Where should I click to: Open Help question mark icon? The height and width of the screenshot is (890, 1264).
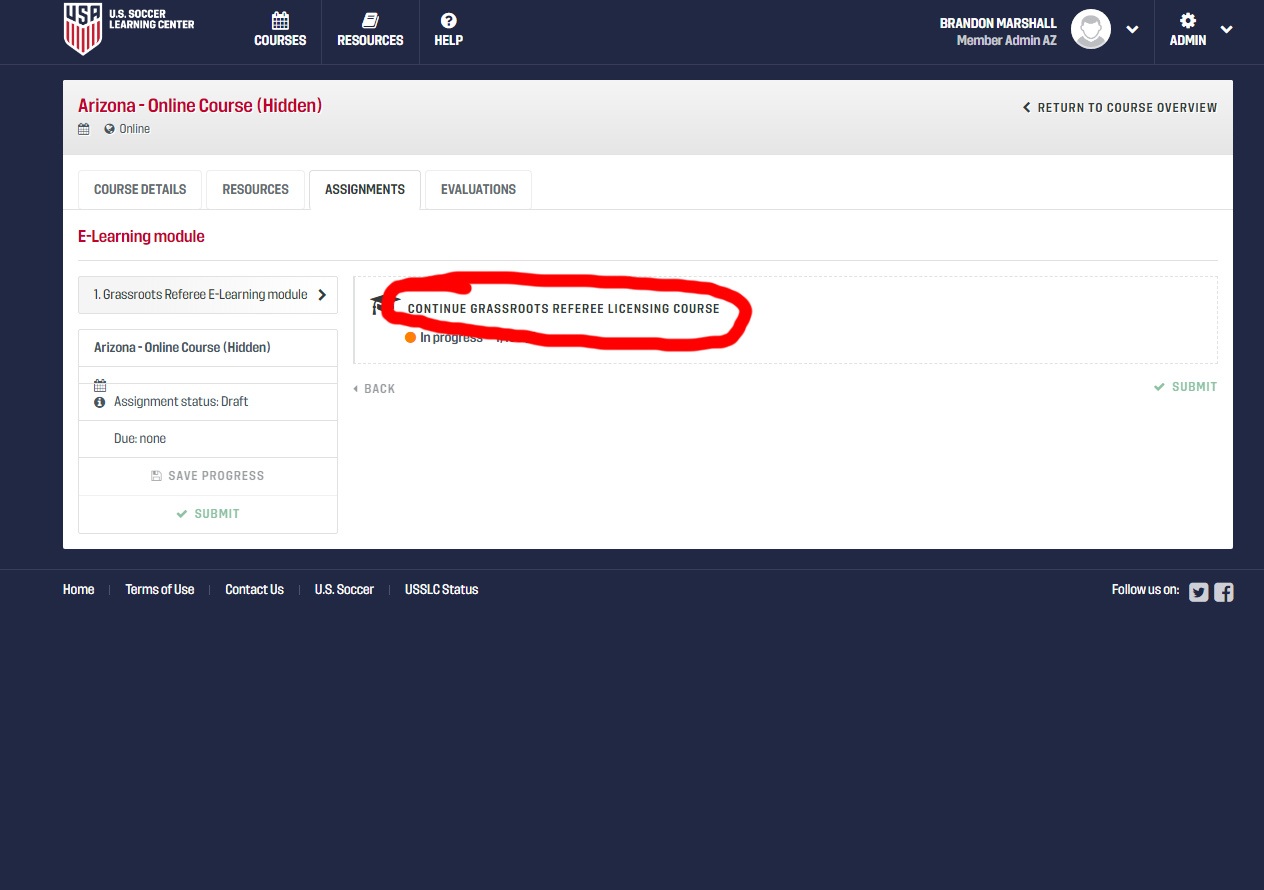448,21
